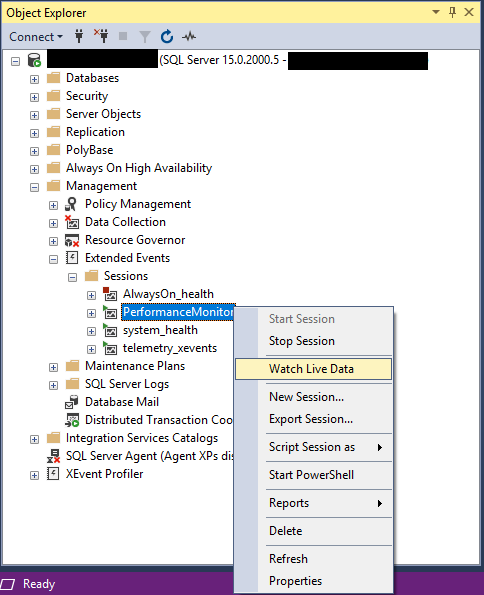Screen dimensions: 484x595
Task: Click the Databases folder icon
Action: [54, 78]
